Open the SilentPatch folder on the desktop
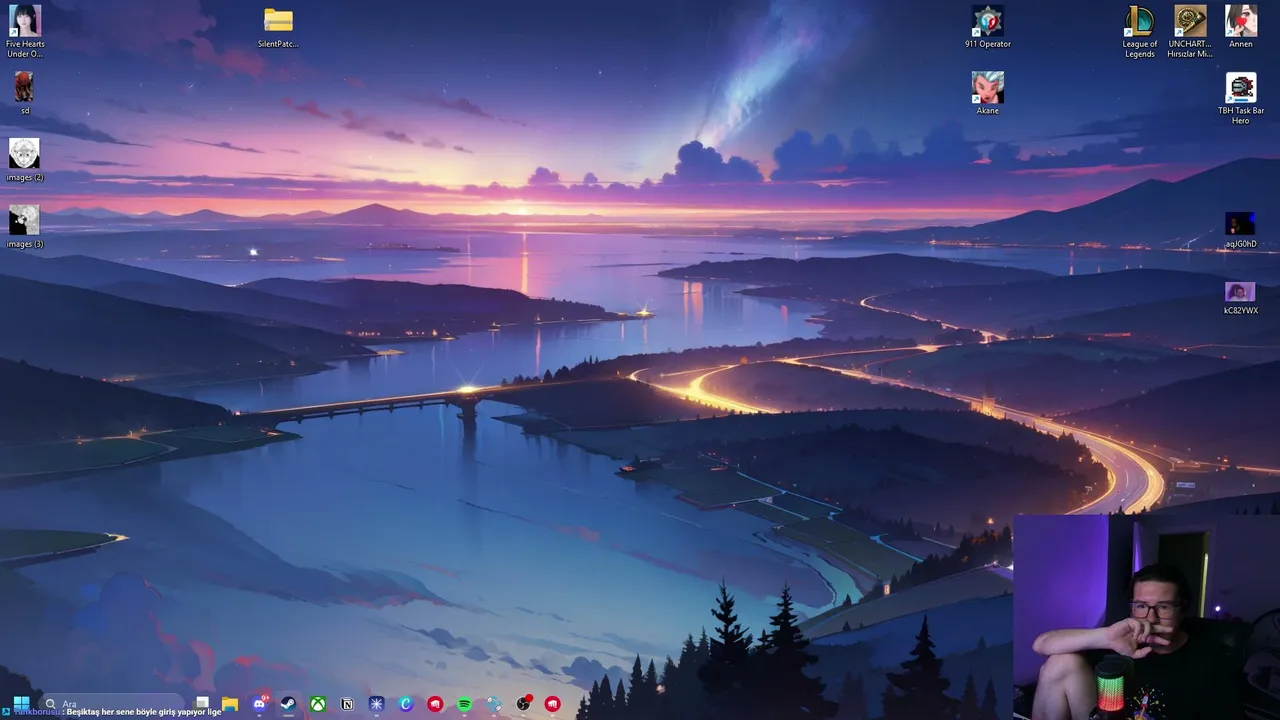Screen dimensions: 1280x720 tap(278, 27)
